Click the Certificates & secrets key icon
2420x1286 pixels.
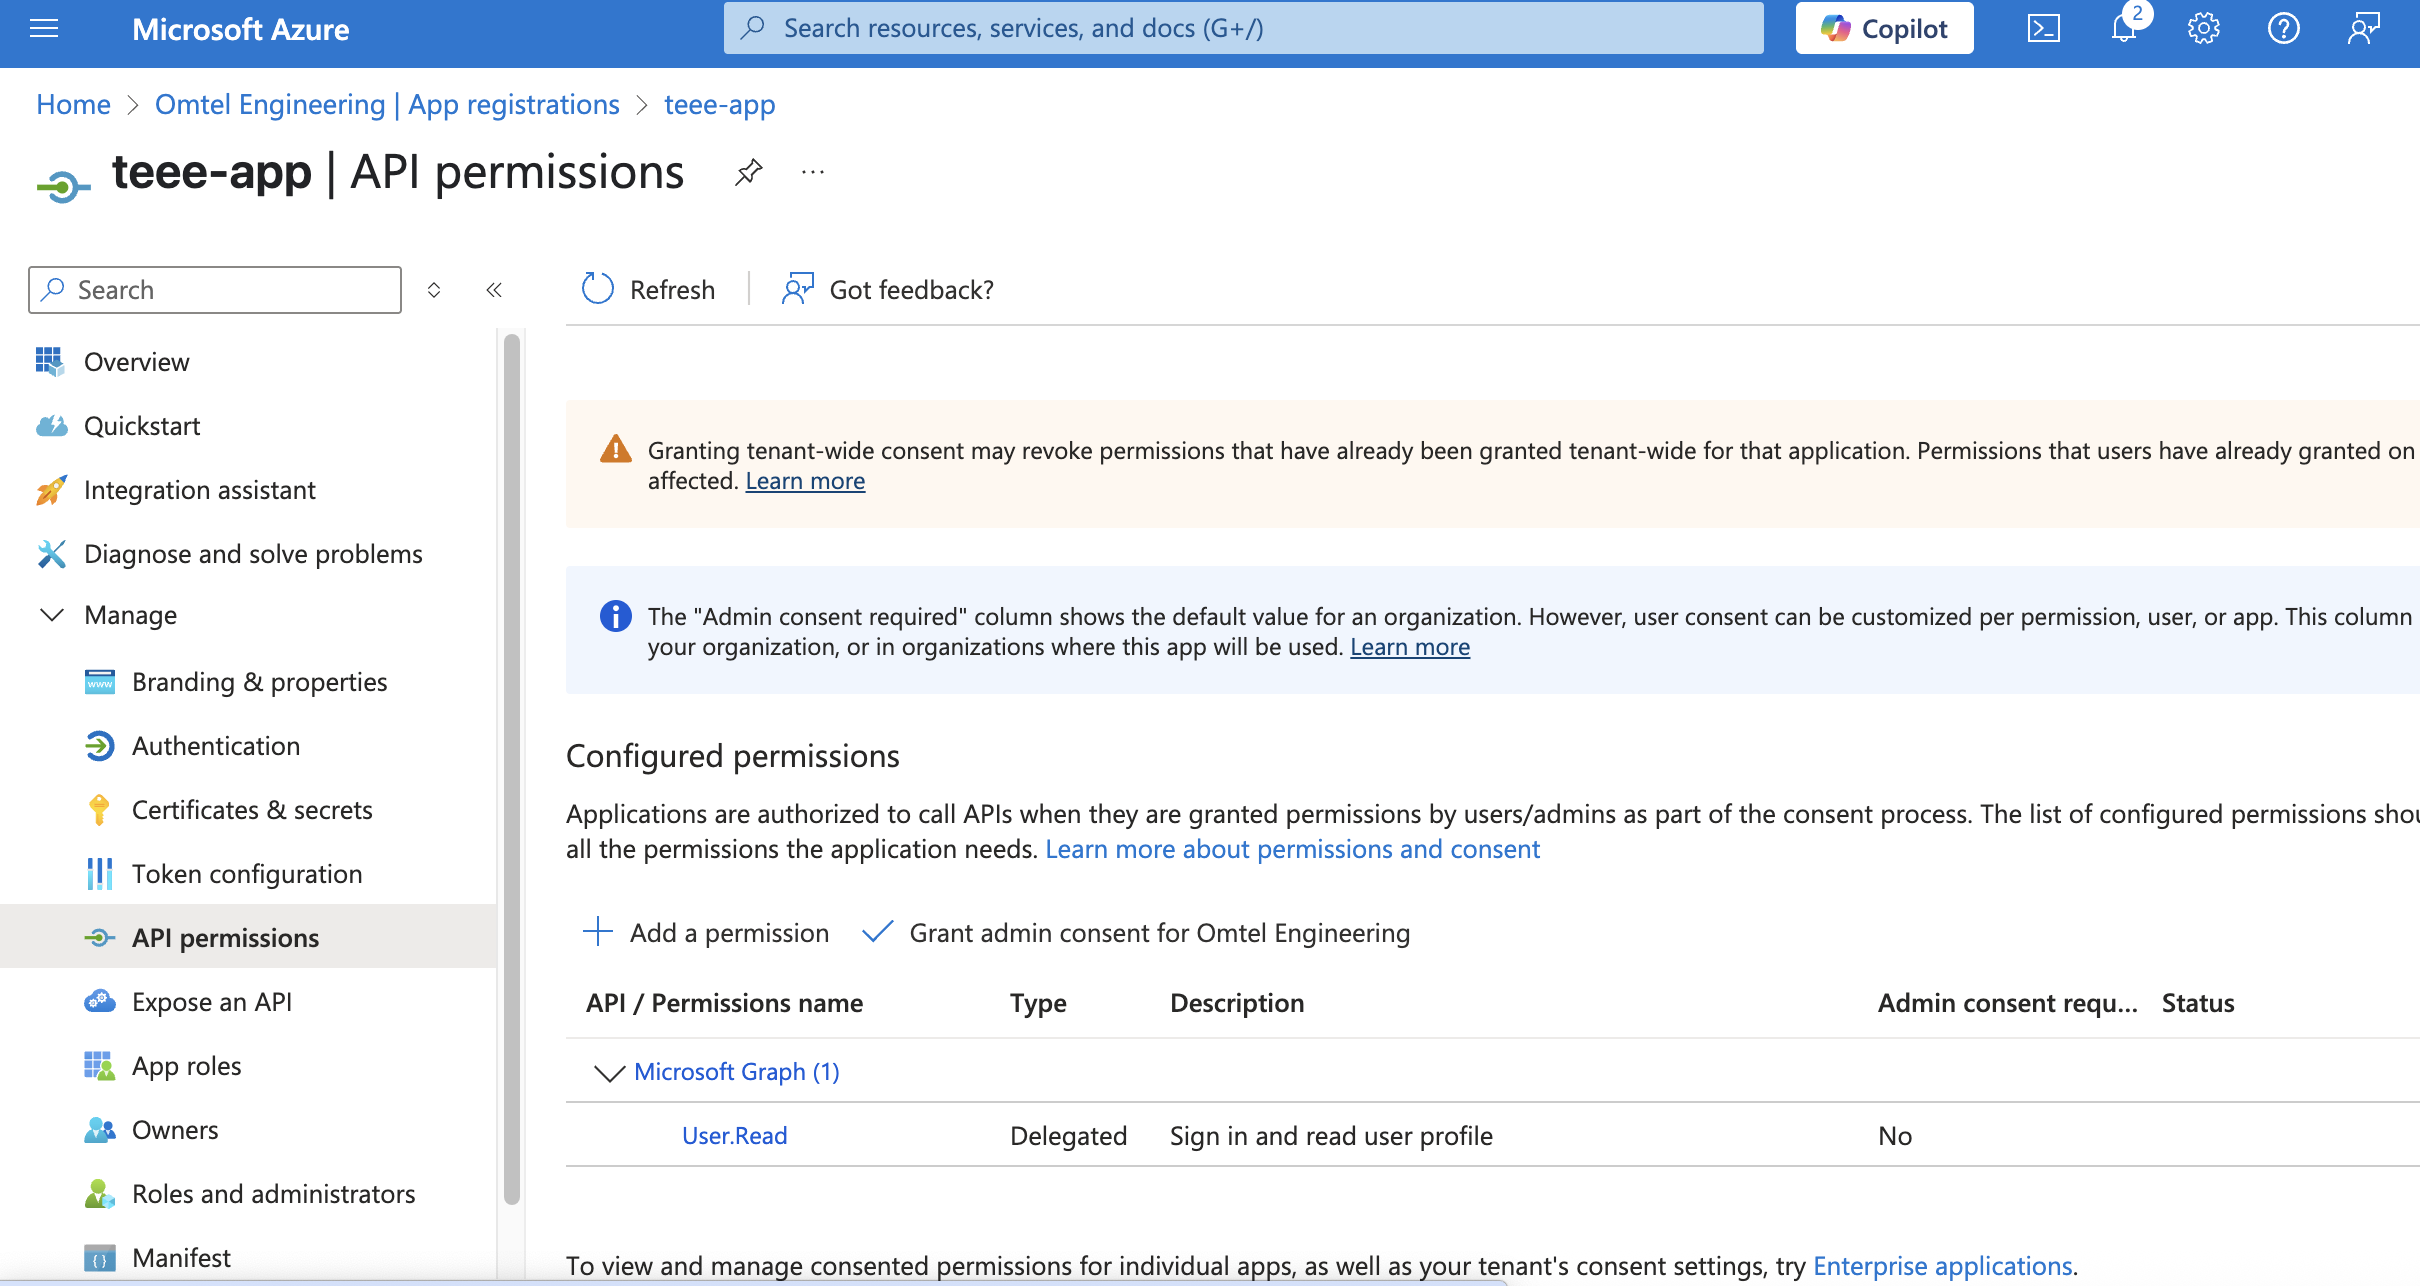click(x=99, y=809)
